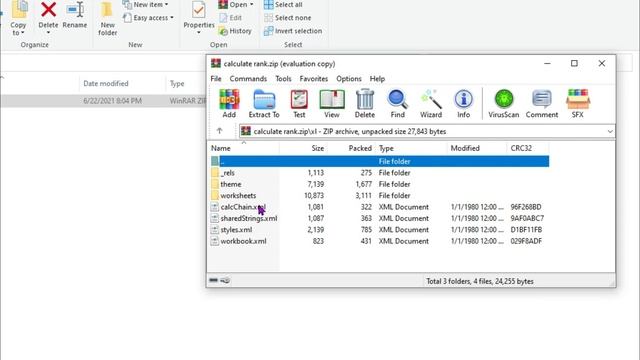Maximize the WinRAR window
The image size is (640, 360).
[574, 63]
